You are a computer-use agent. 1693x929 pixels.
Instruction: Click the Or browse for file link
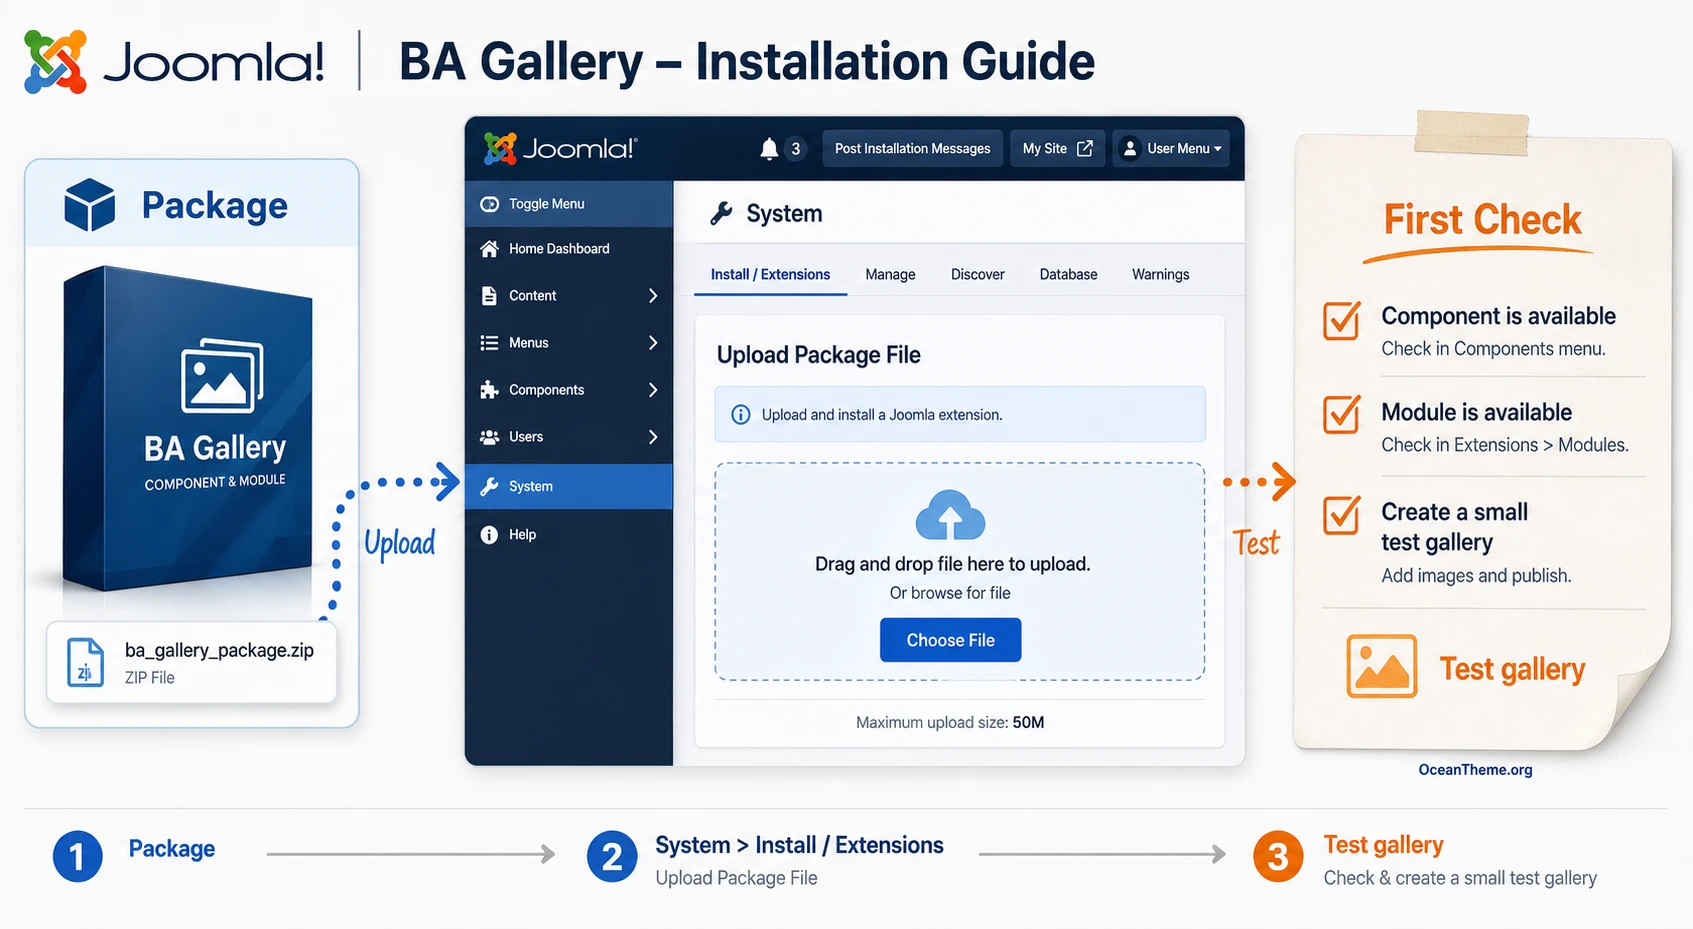(x=950, y=593)
